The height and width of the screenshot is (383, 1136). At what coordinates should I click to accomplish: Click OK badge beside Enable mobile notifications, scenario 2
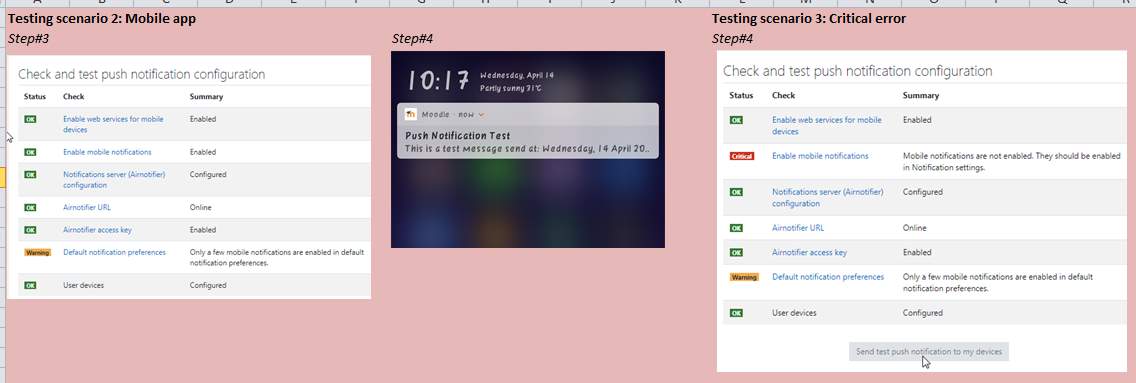coord(30,152)
